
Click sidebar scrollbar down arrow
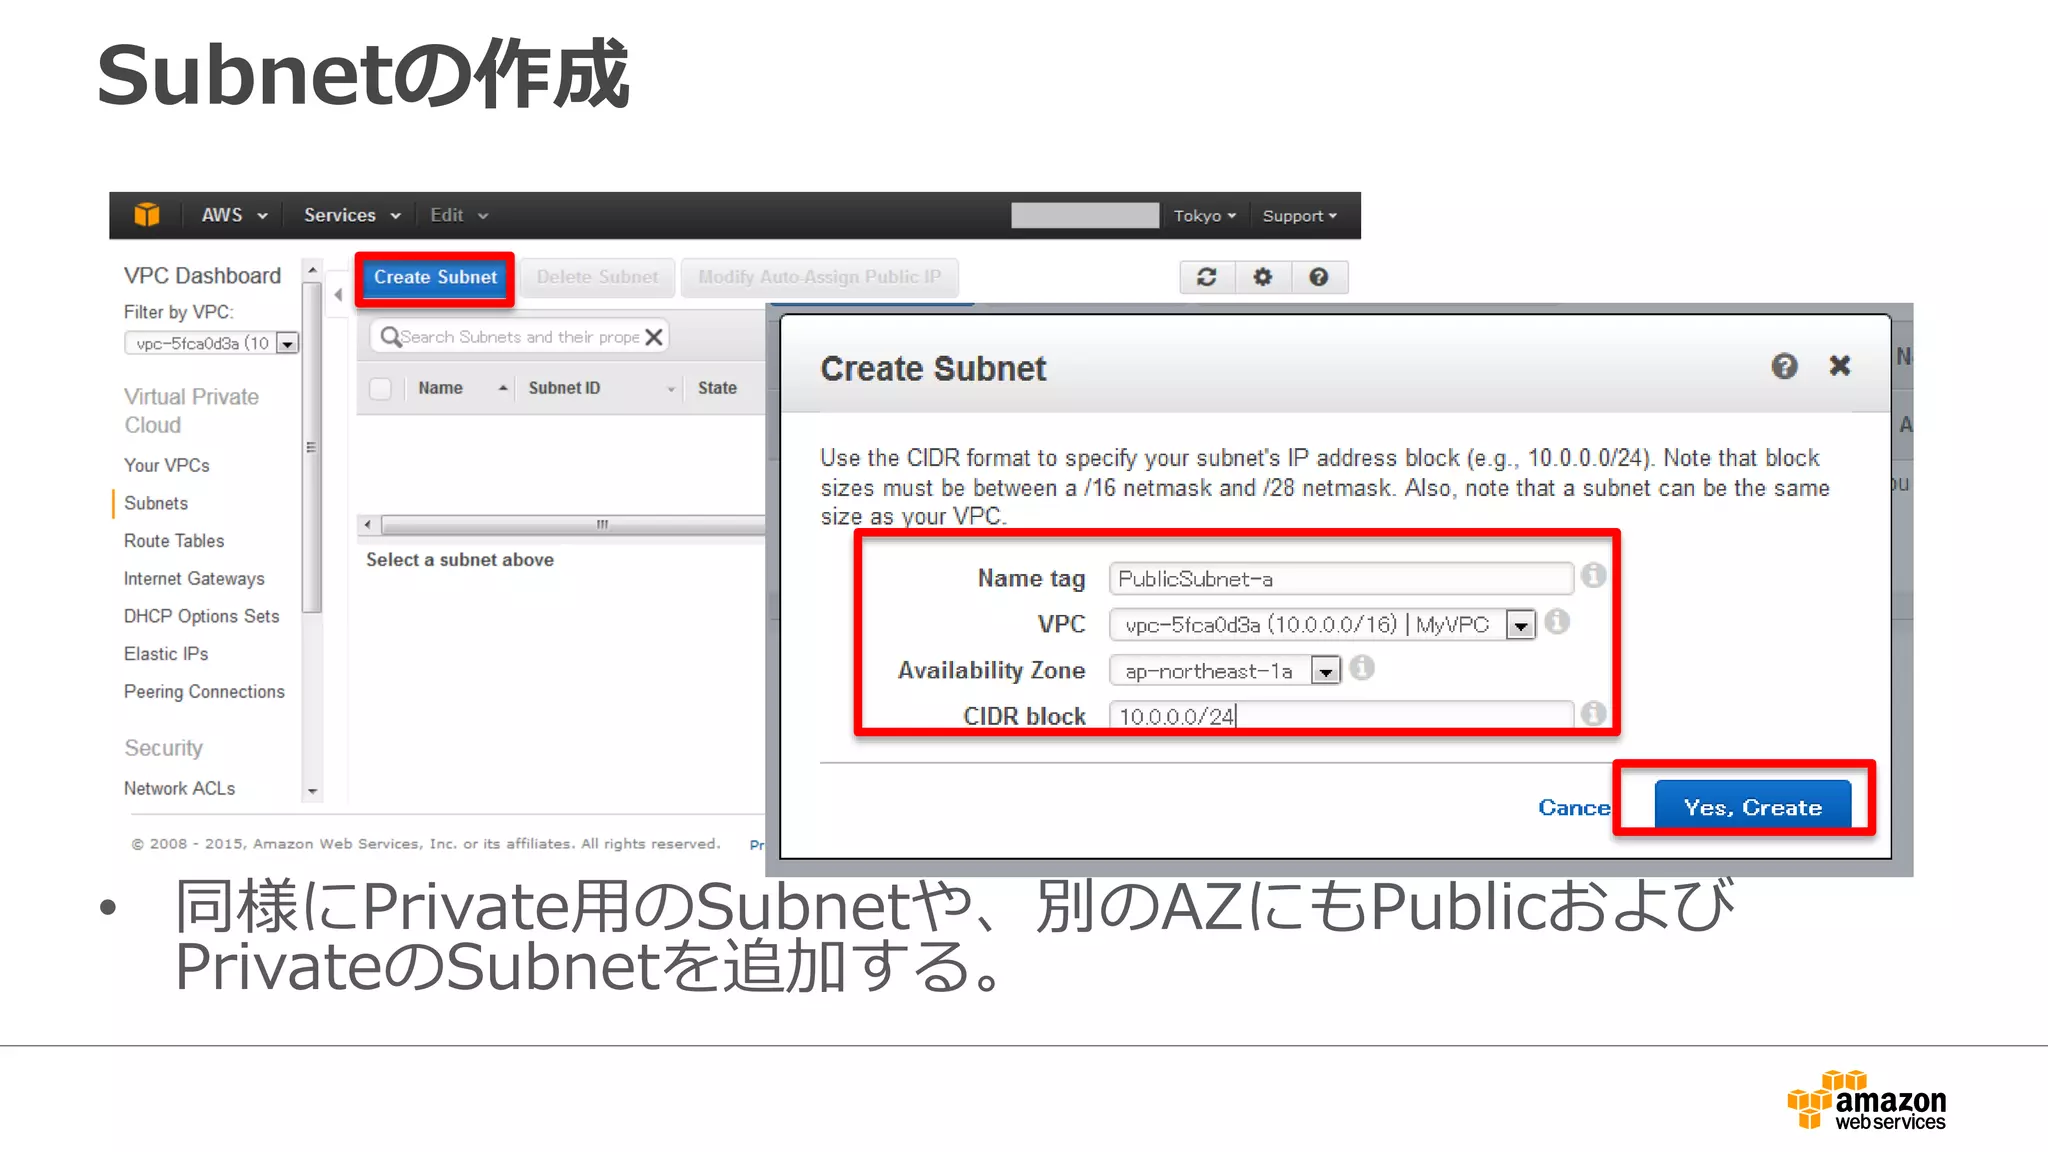point(312,791)
